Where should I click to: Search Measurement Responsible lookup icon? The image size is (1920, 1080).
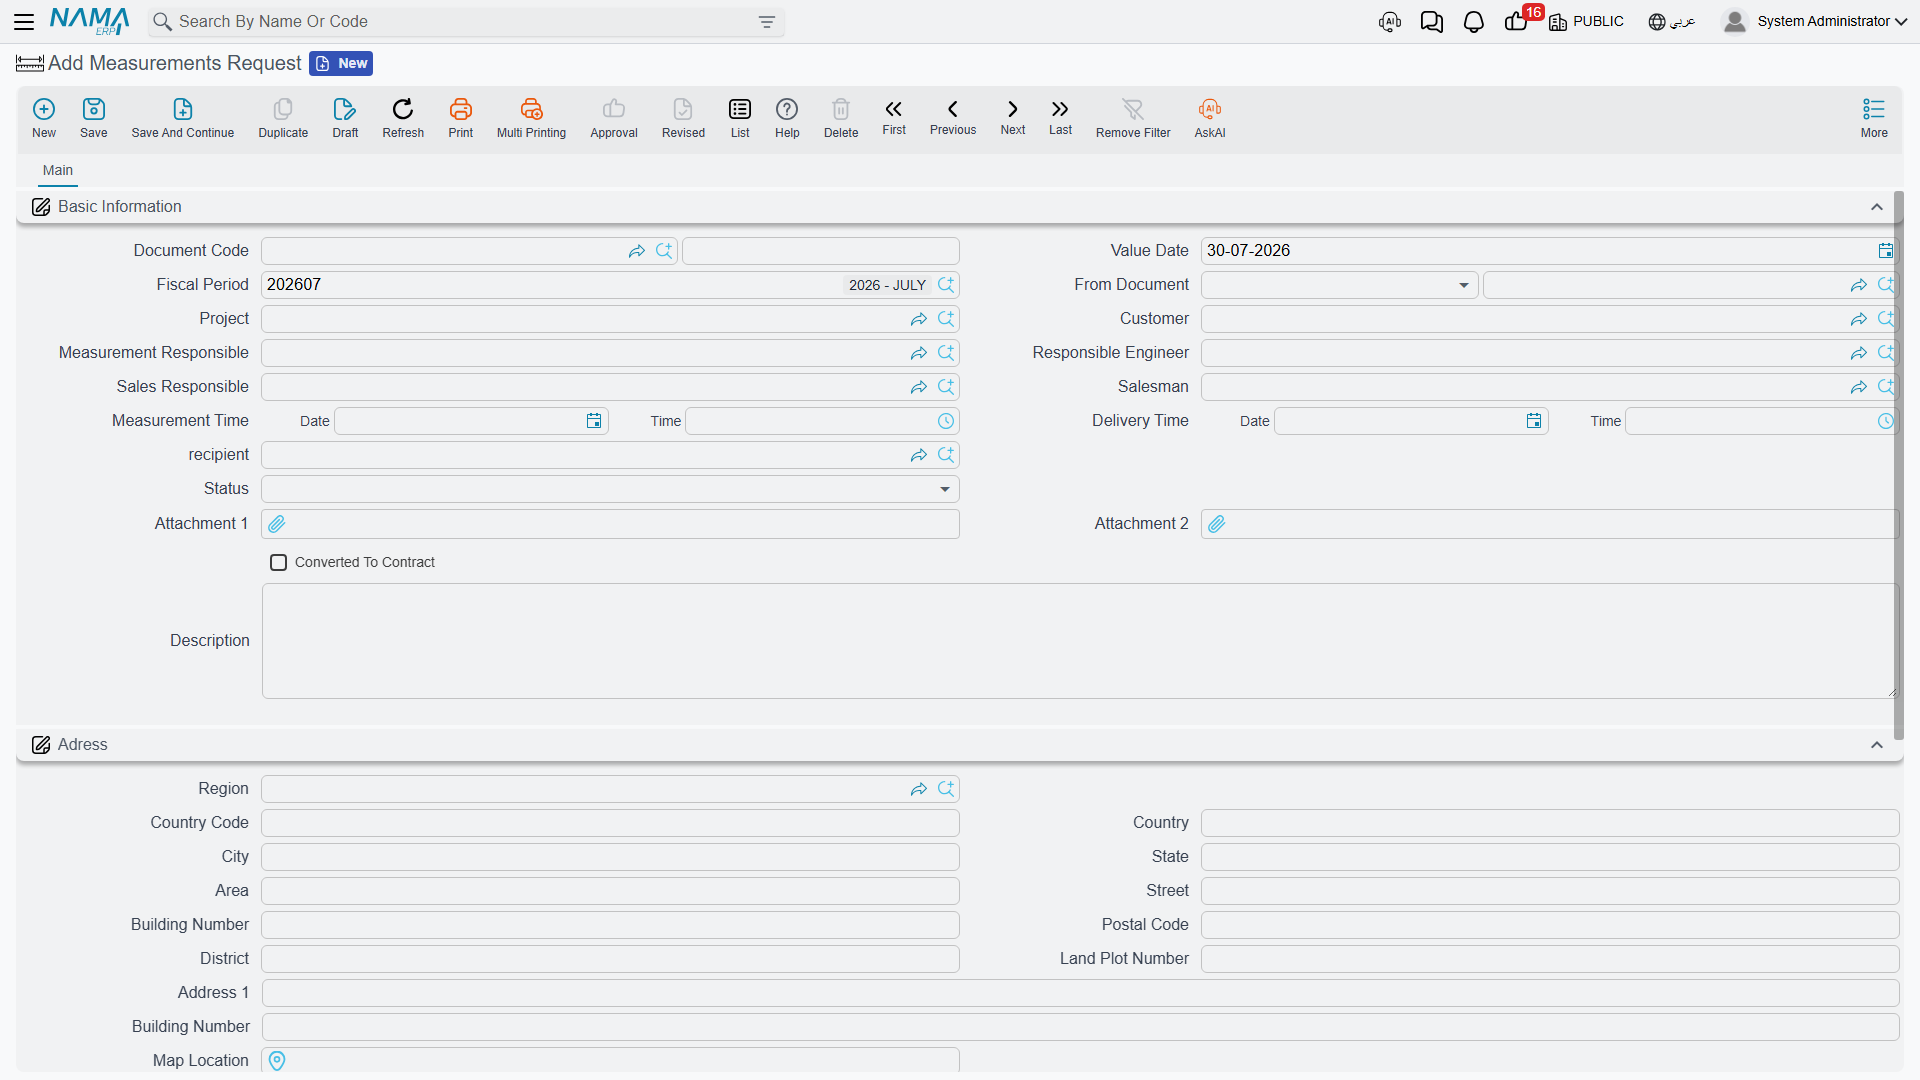click(x=946, y=353)
